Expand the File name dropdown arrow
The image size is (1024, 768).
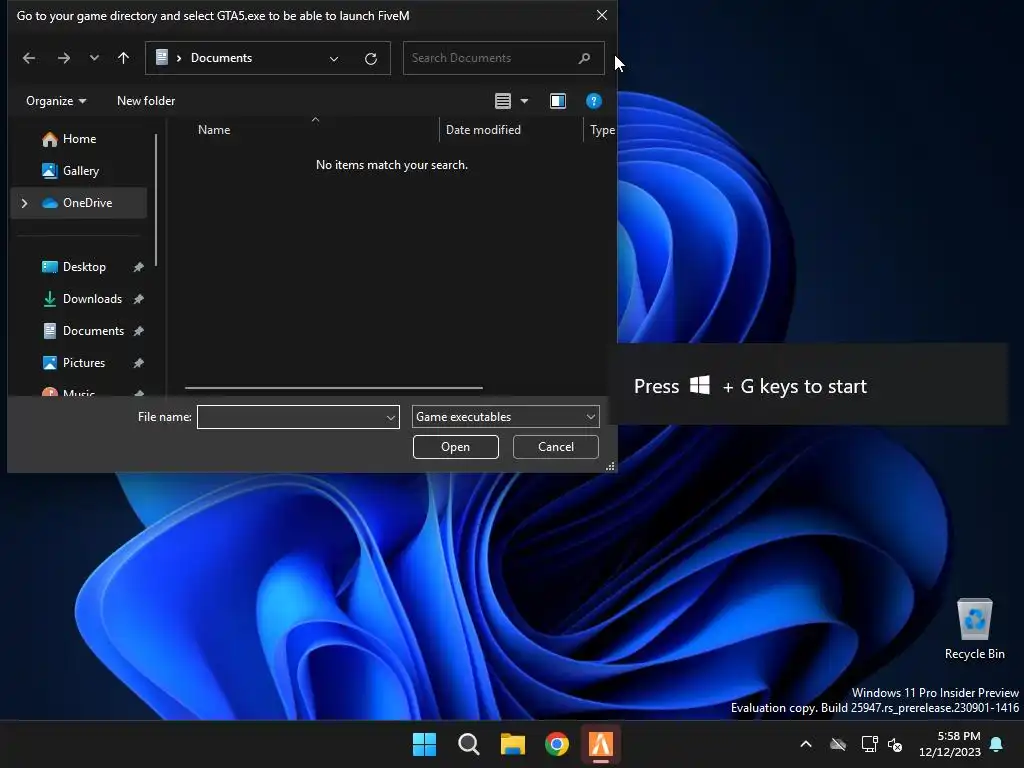(391, 417)
